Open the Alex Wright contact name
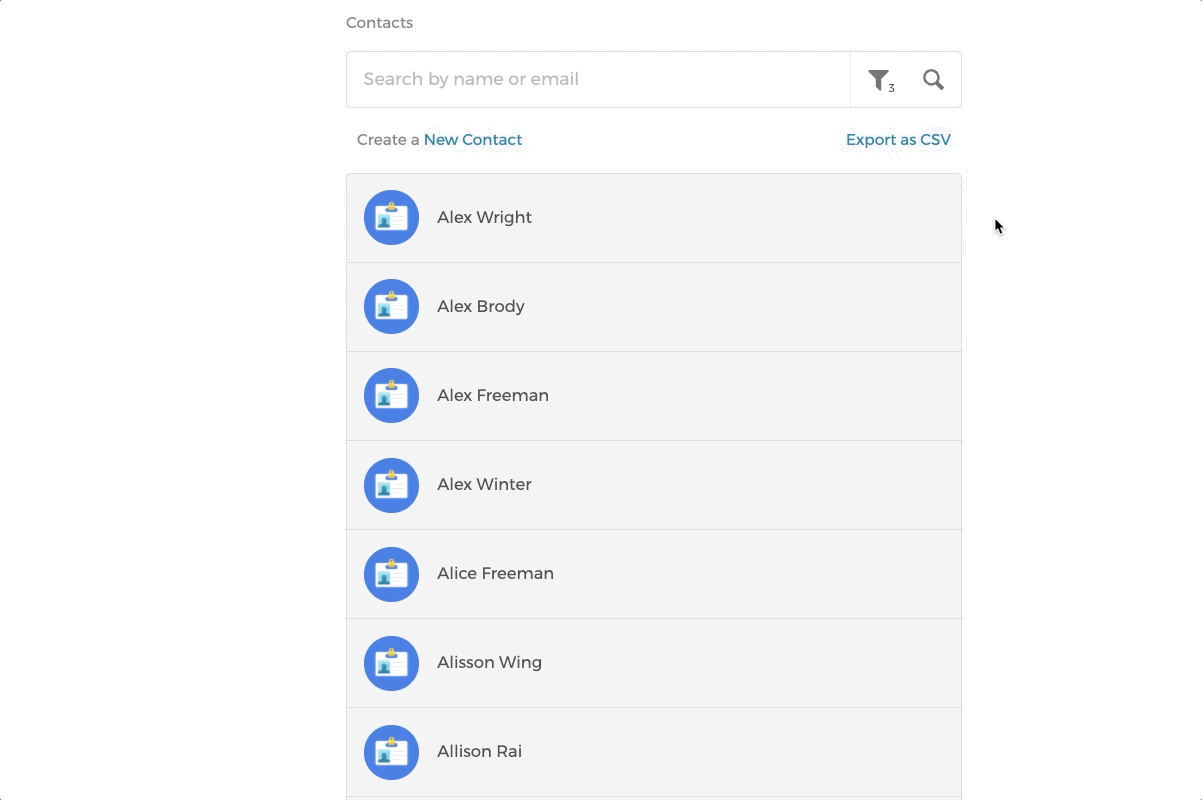This screenshot has height=800, width=1202. point(484,218)
